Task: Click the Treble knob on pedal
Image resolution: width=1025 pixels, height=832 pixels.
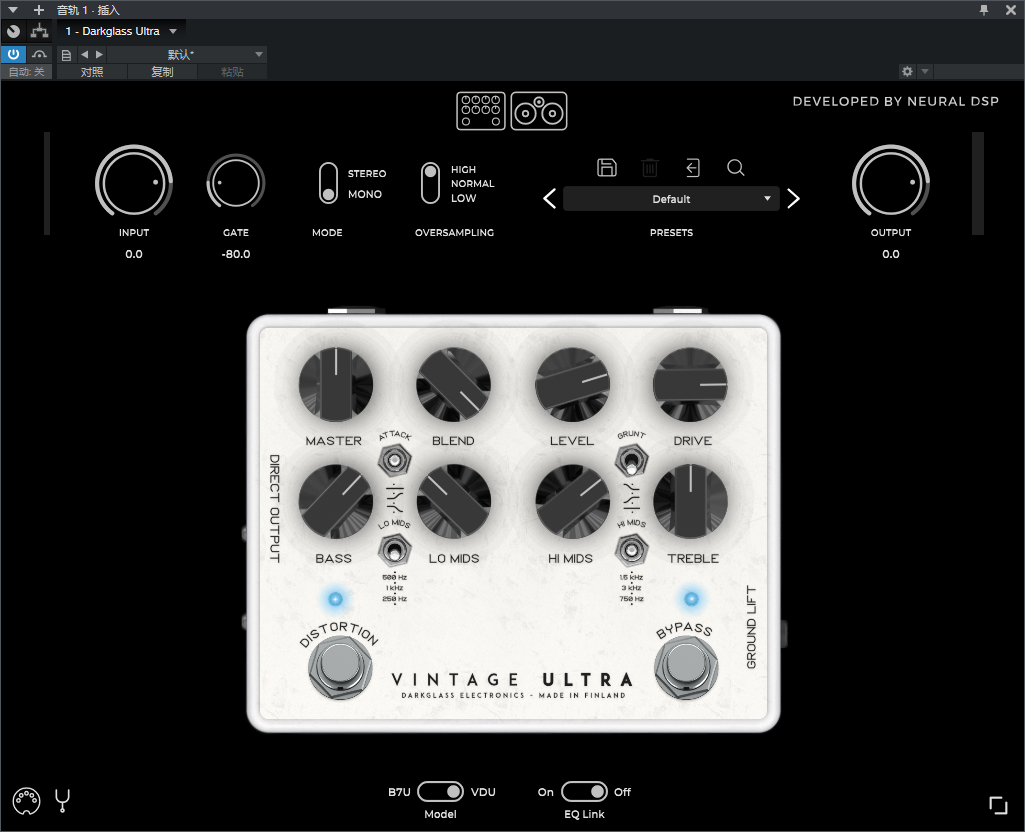Action: click(690, 502)
